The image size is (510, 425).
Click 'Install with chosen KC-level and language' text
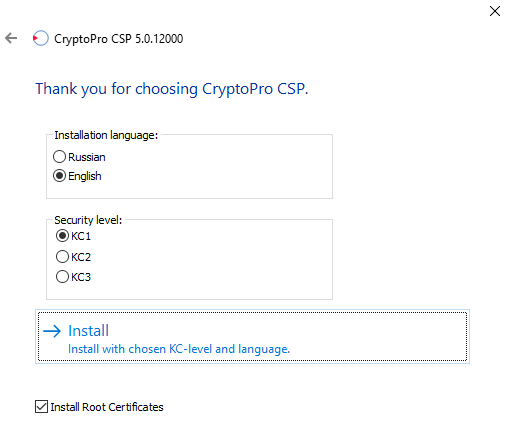coord(179,349)
